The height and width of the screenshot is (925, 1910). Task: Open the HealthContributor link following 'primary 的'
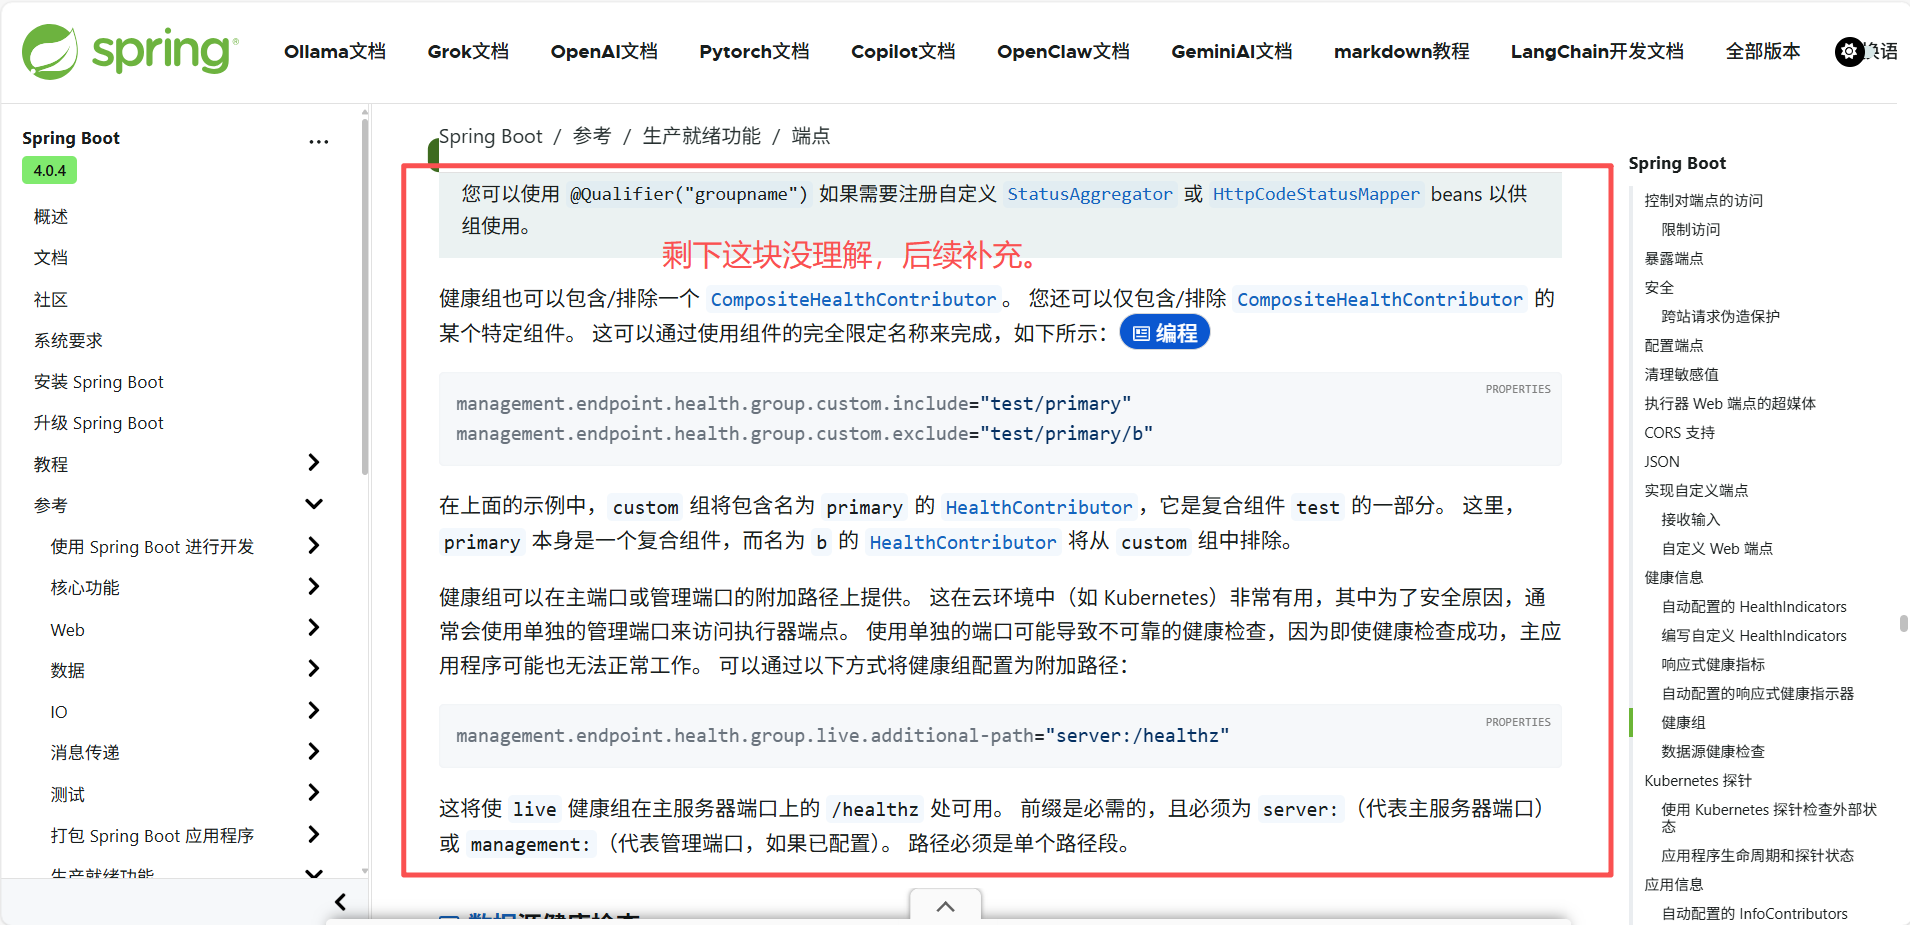coord(1039,507)
